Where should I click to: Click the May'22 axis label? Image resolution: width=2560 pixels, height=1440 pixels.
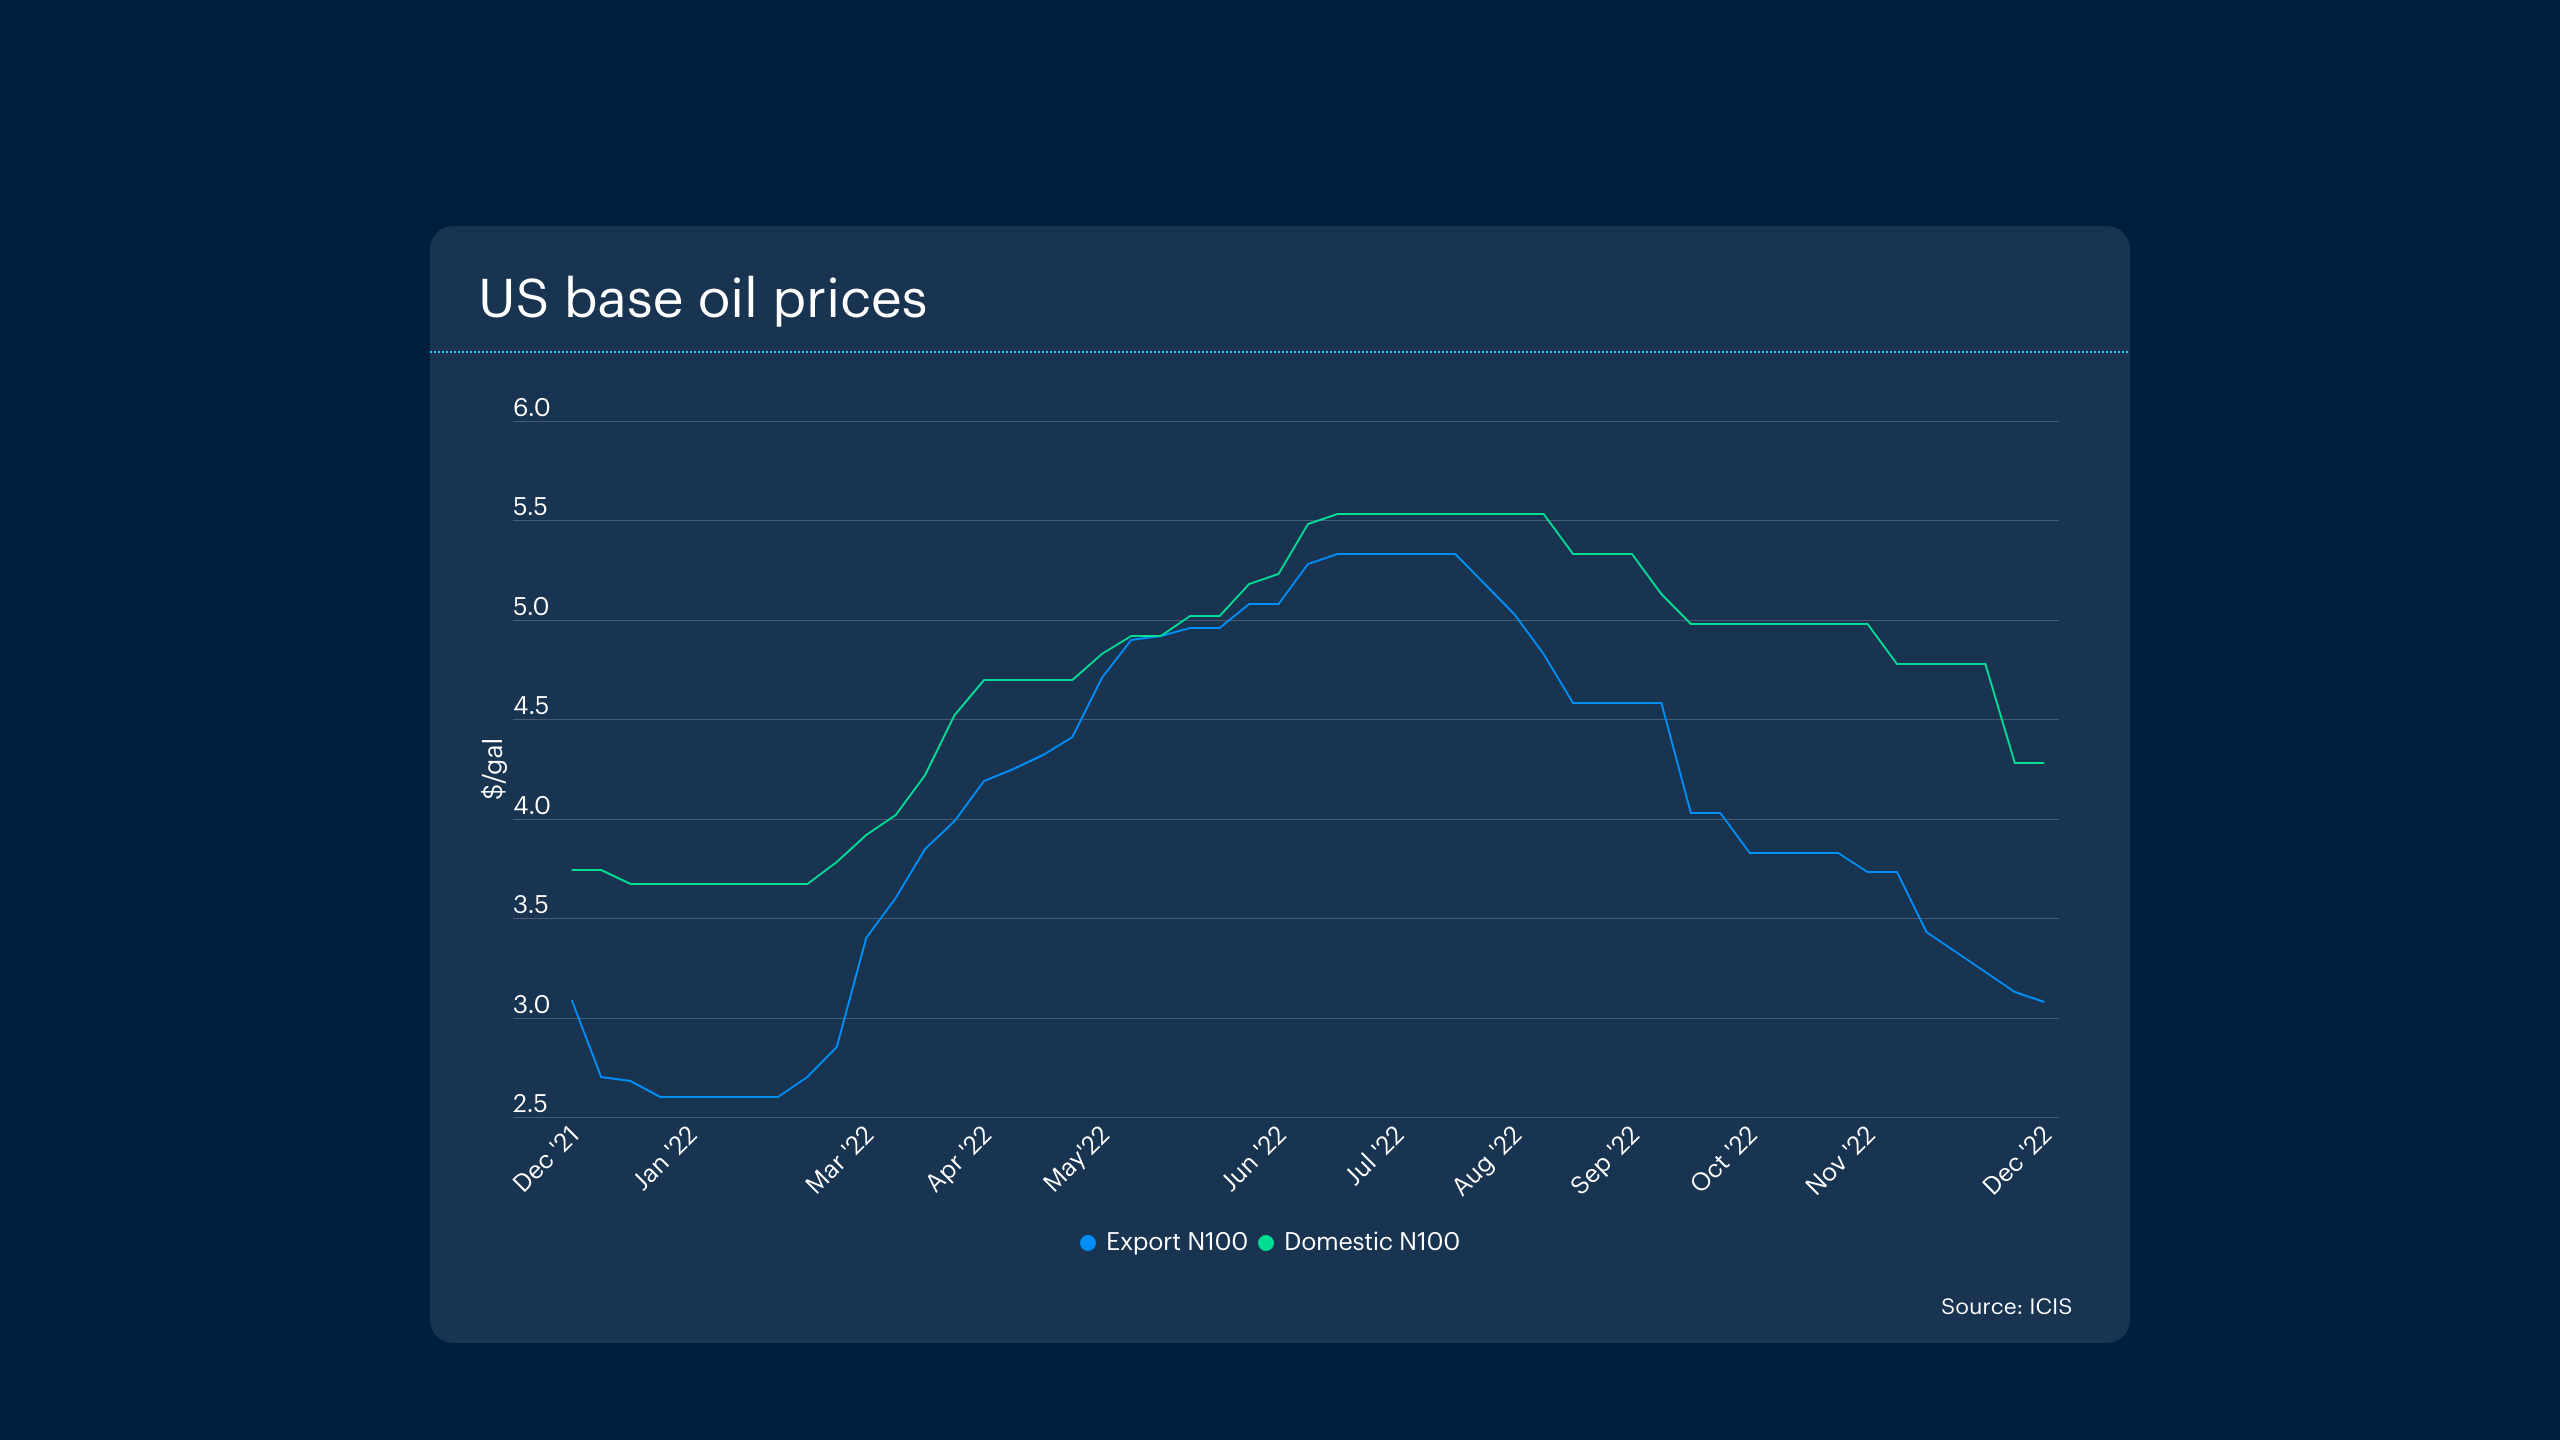1077,1159
